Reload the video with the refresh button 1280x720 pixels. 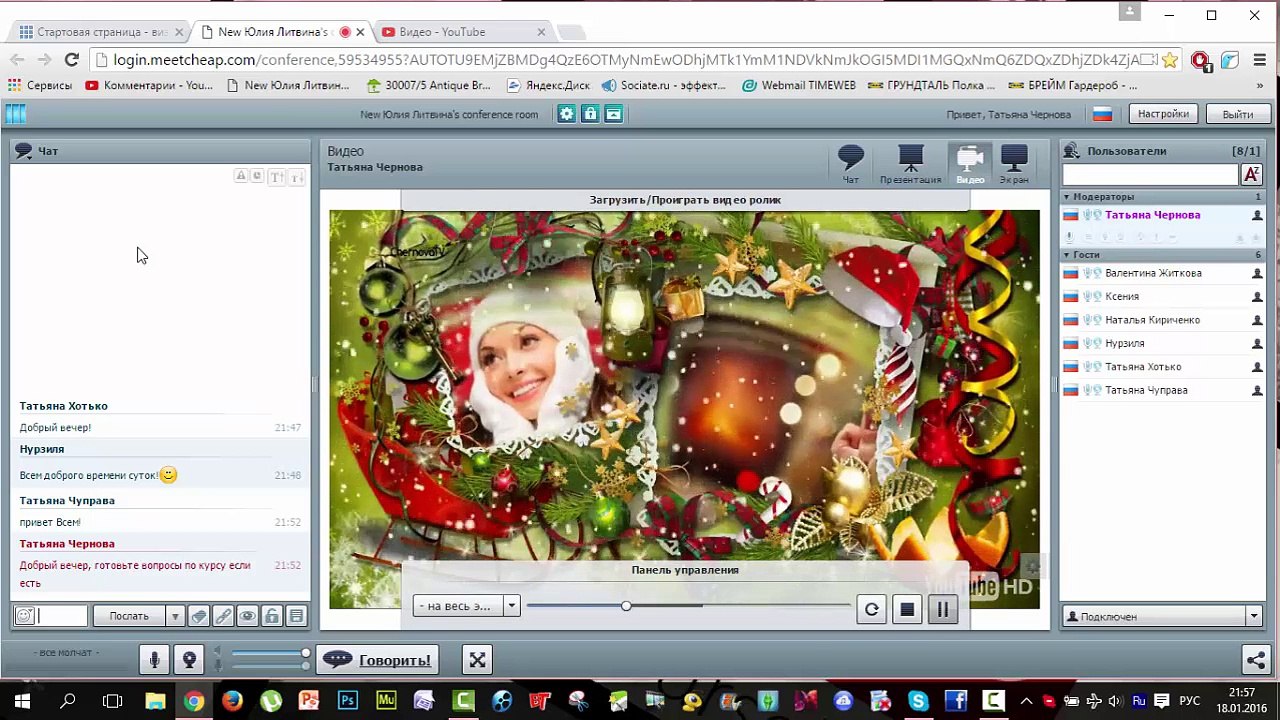[x=871, y=609]
